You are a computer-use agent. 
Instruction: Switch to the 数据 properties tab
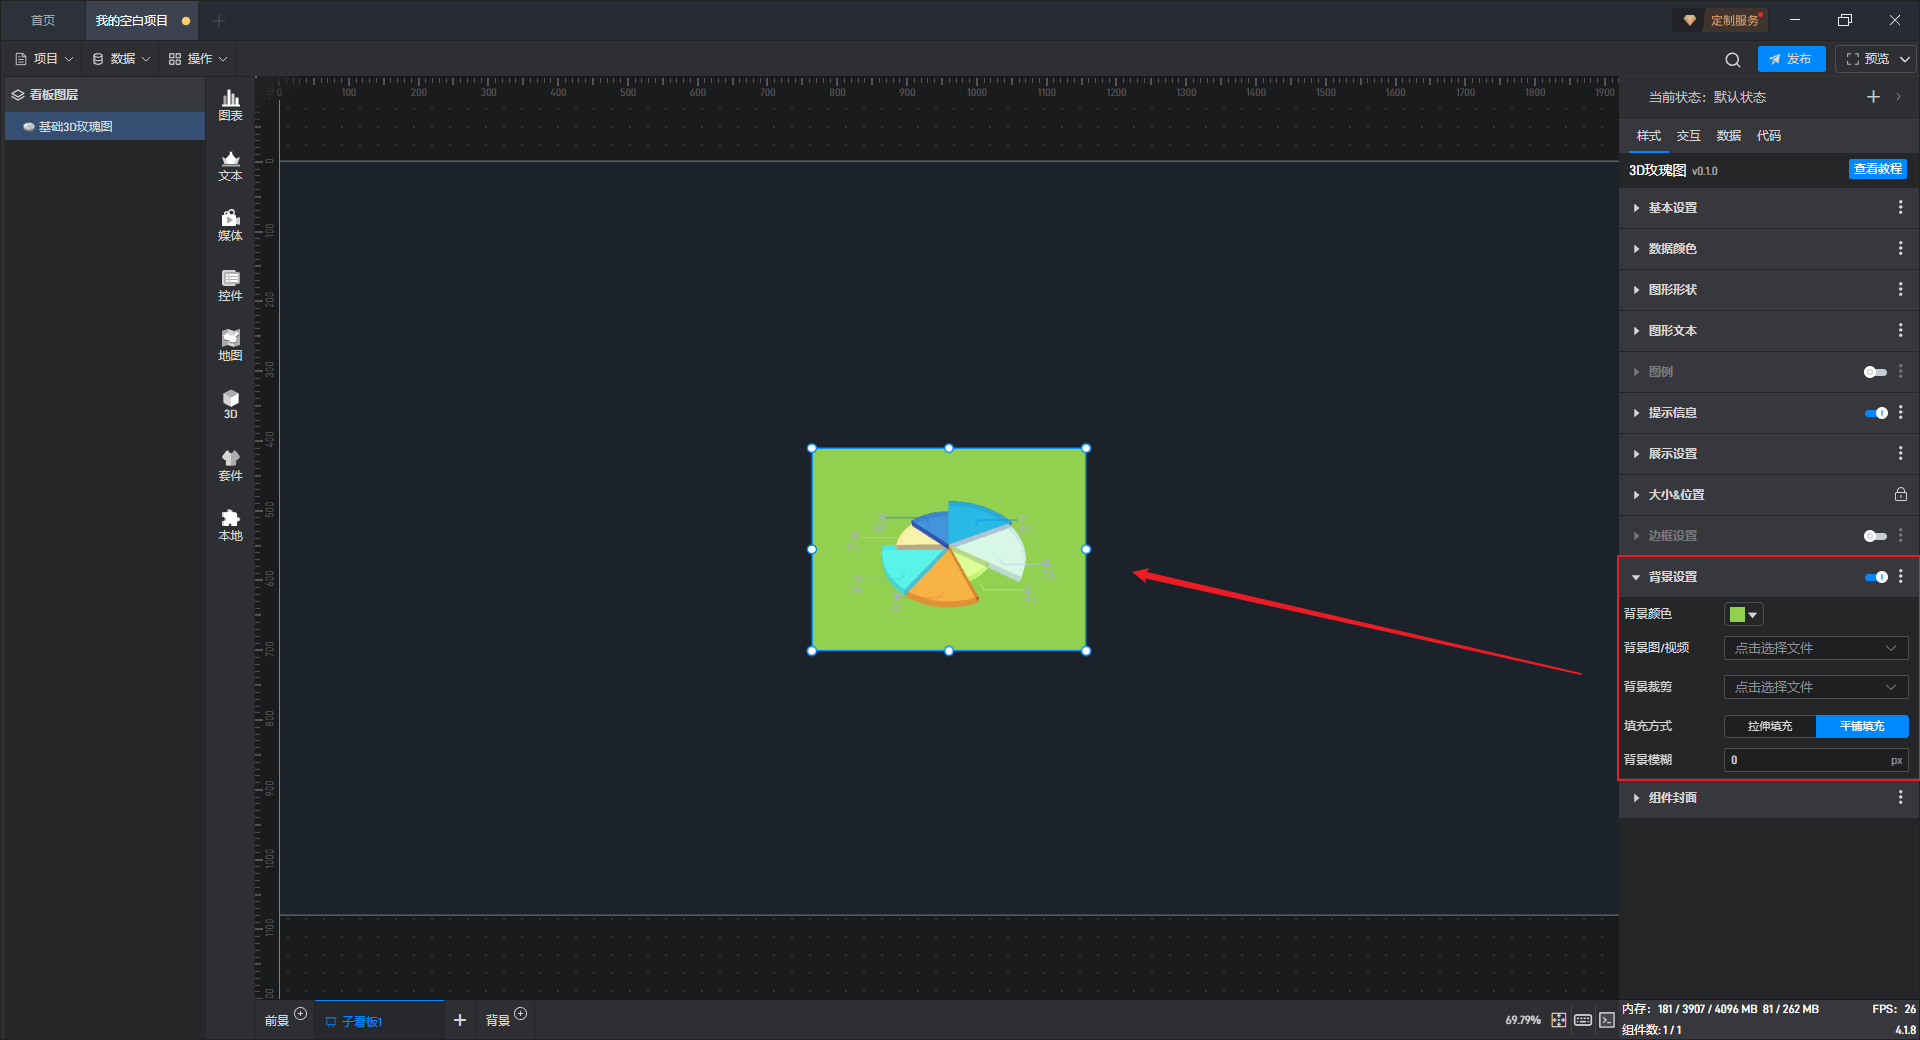pos(1728,135)
